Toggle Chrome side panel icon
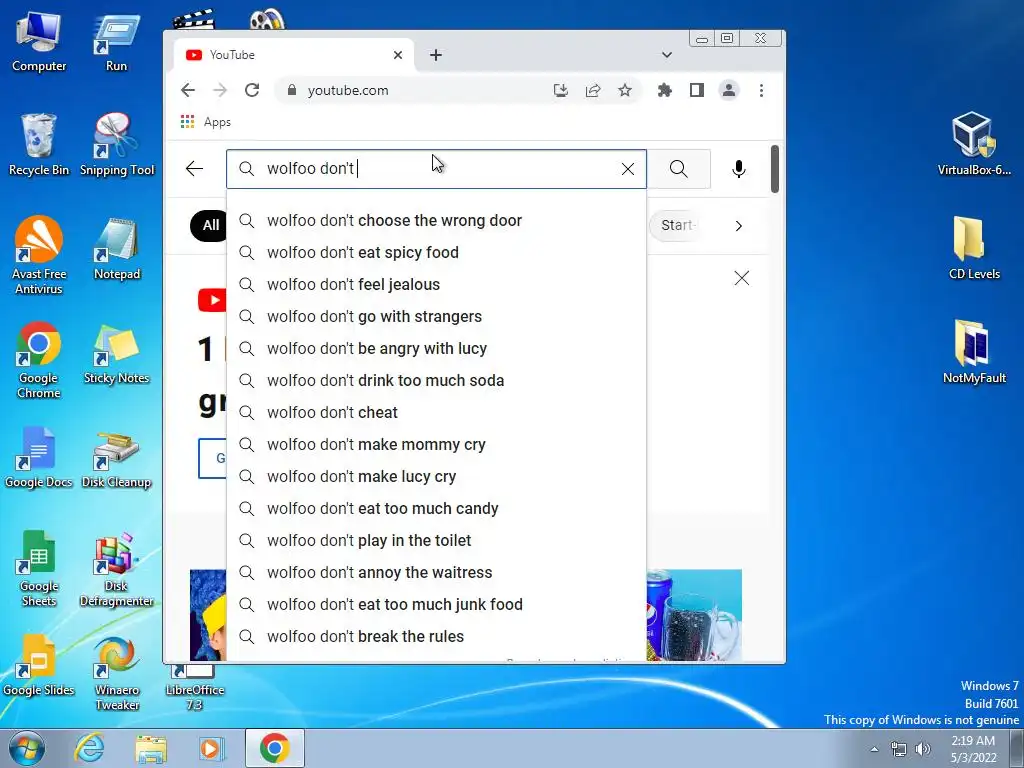 tap(697, 90)
